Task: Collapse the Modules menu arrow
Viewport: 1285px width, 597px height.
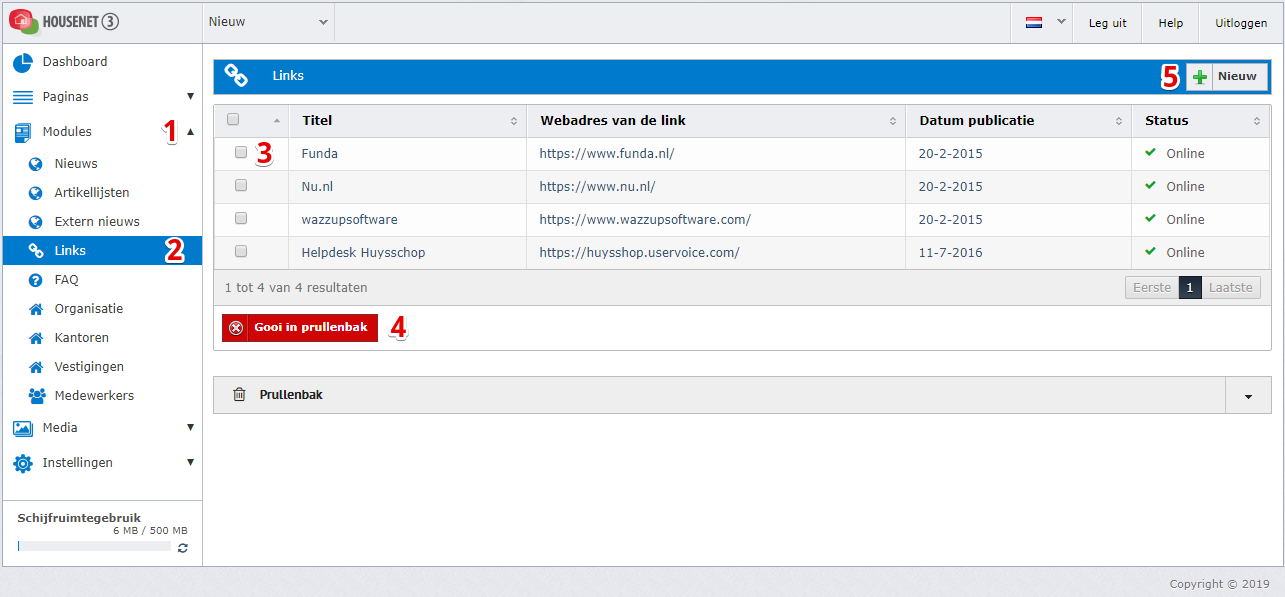Action: [x=190, y=132]
